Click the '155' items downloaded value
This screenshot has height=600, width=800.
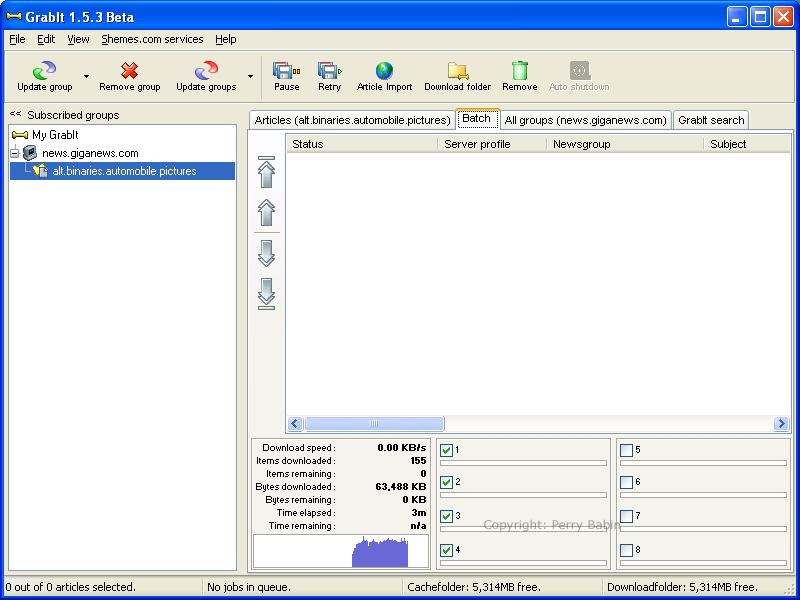click(418, 461)
